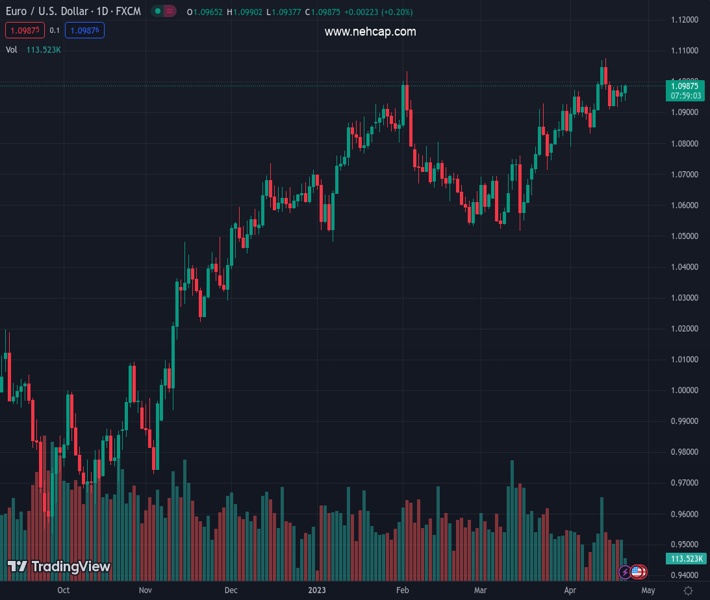Click the 2023 label on time axis
This screenshot has height=600, width=710.
click(317, 590)
